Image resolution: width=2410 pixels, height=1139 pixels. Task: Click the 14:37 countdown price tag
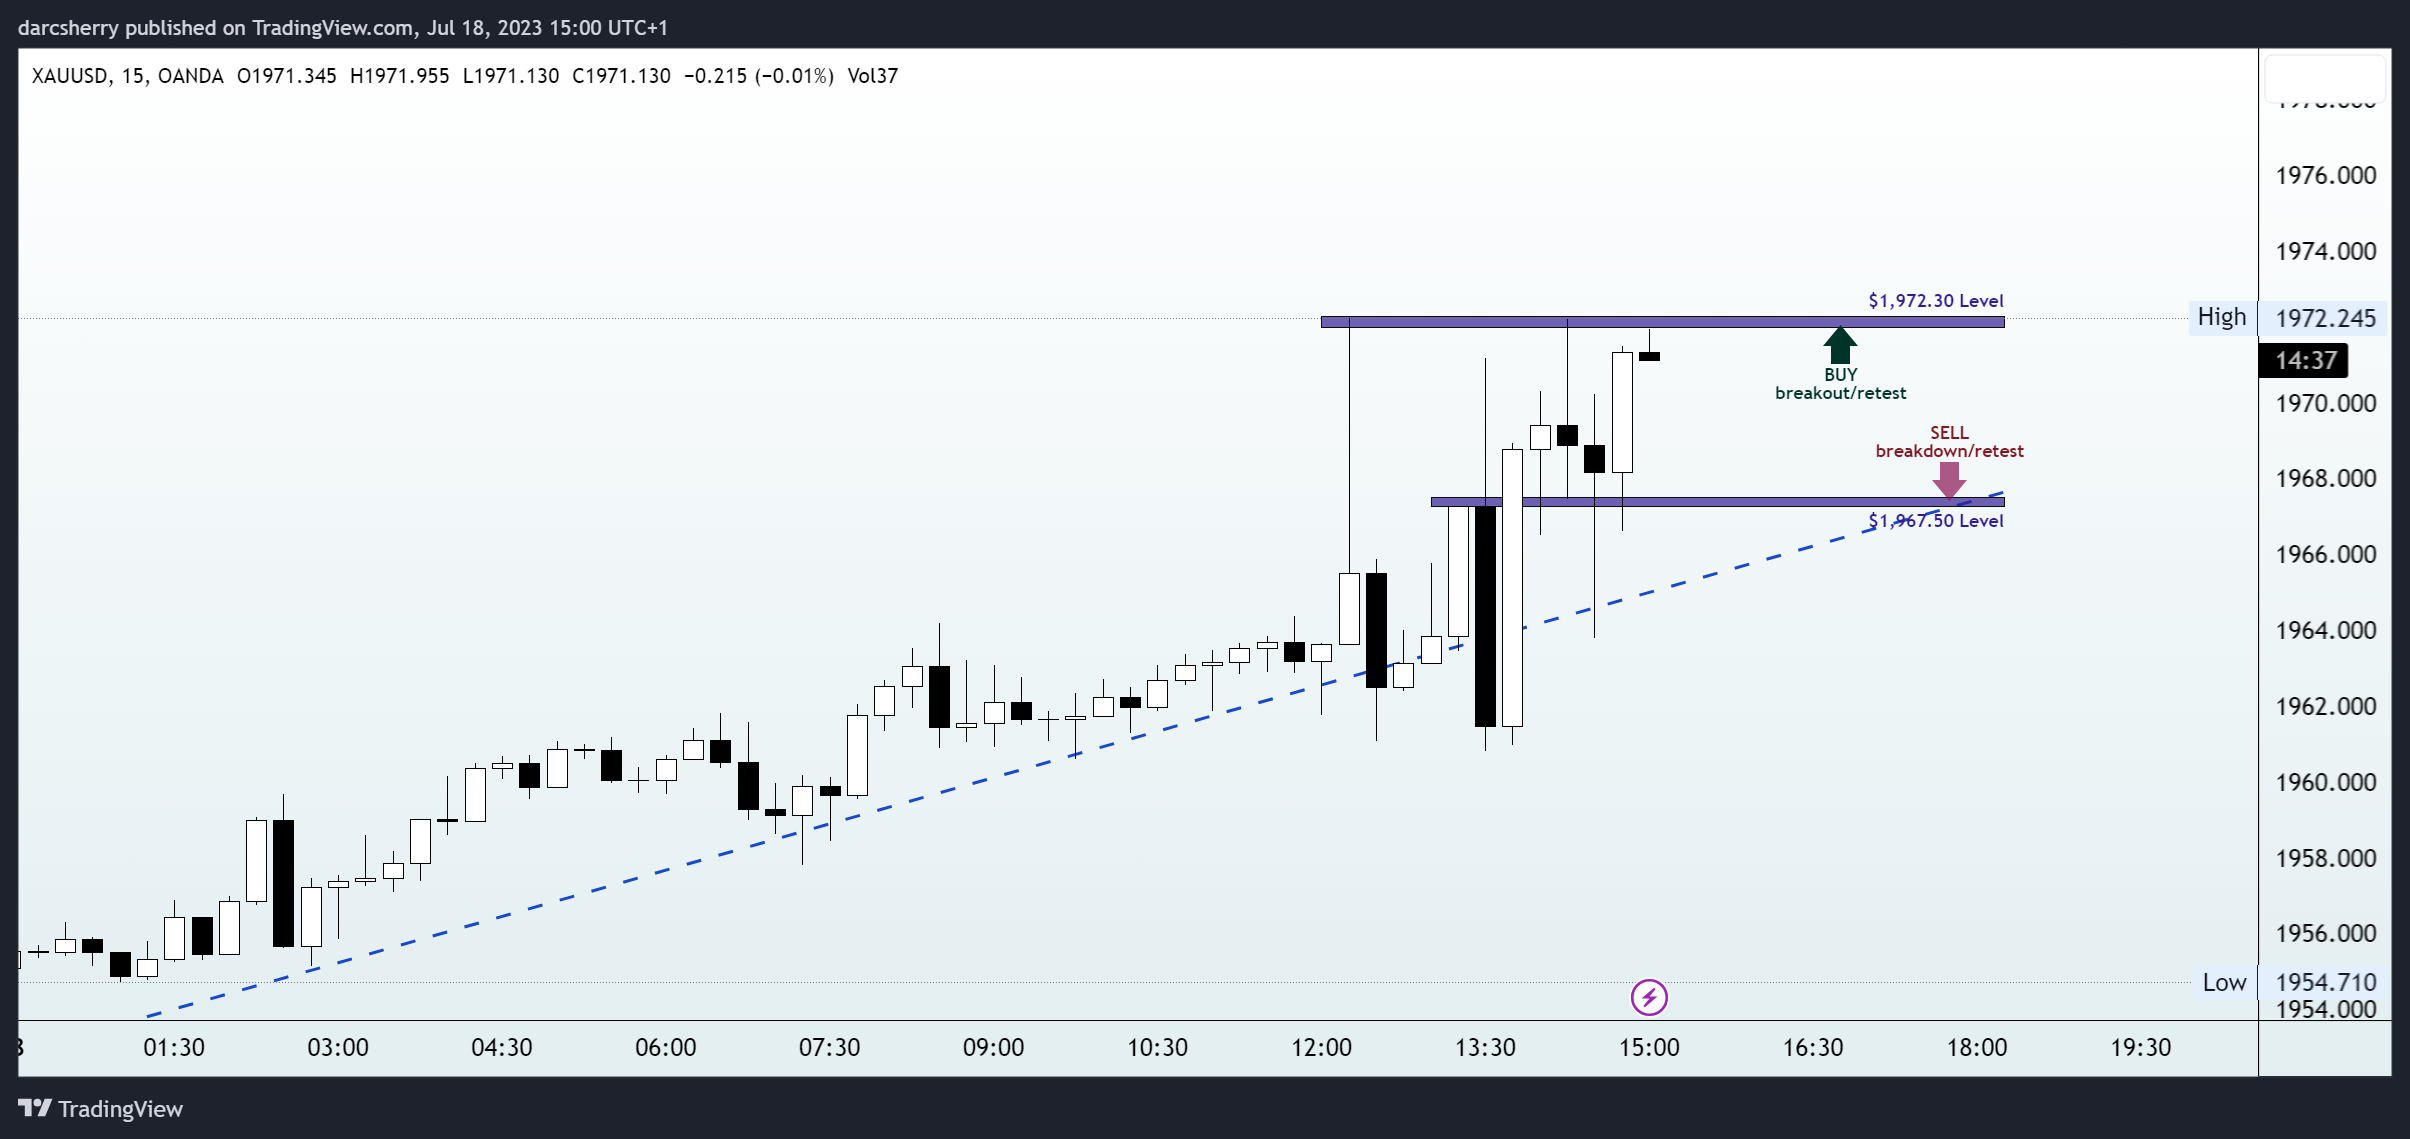[2304, 360]
